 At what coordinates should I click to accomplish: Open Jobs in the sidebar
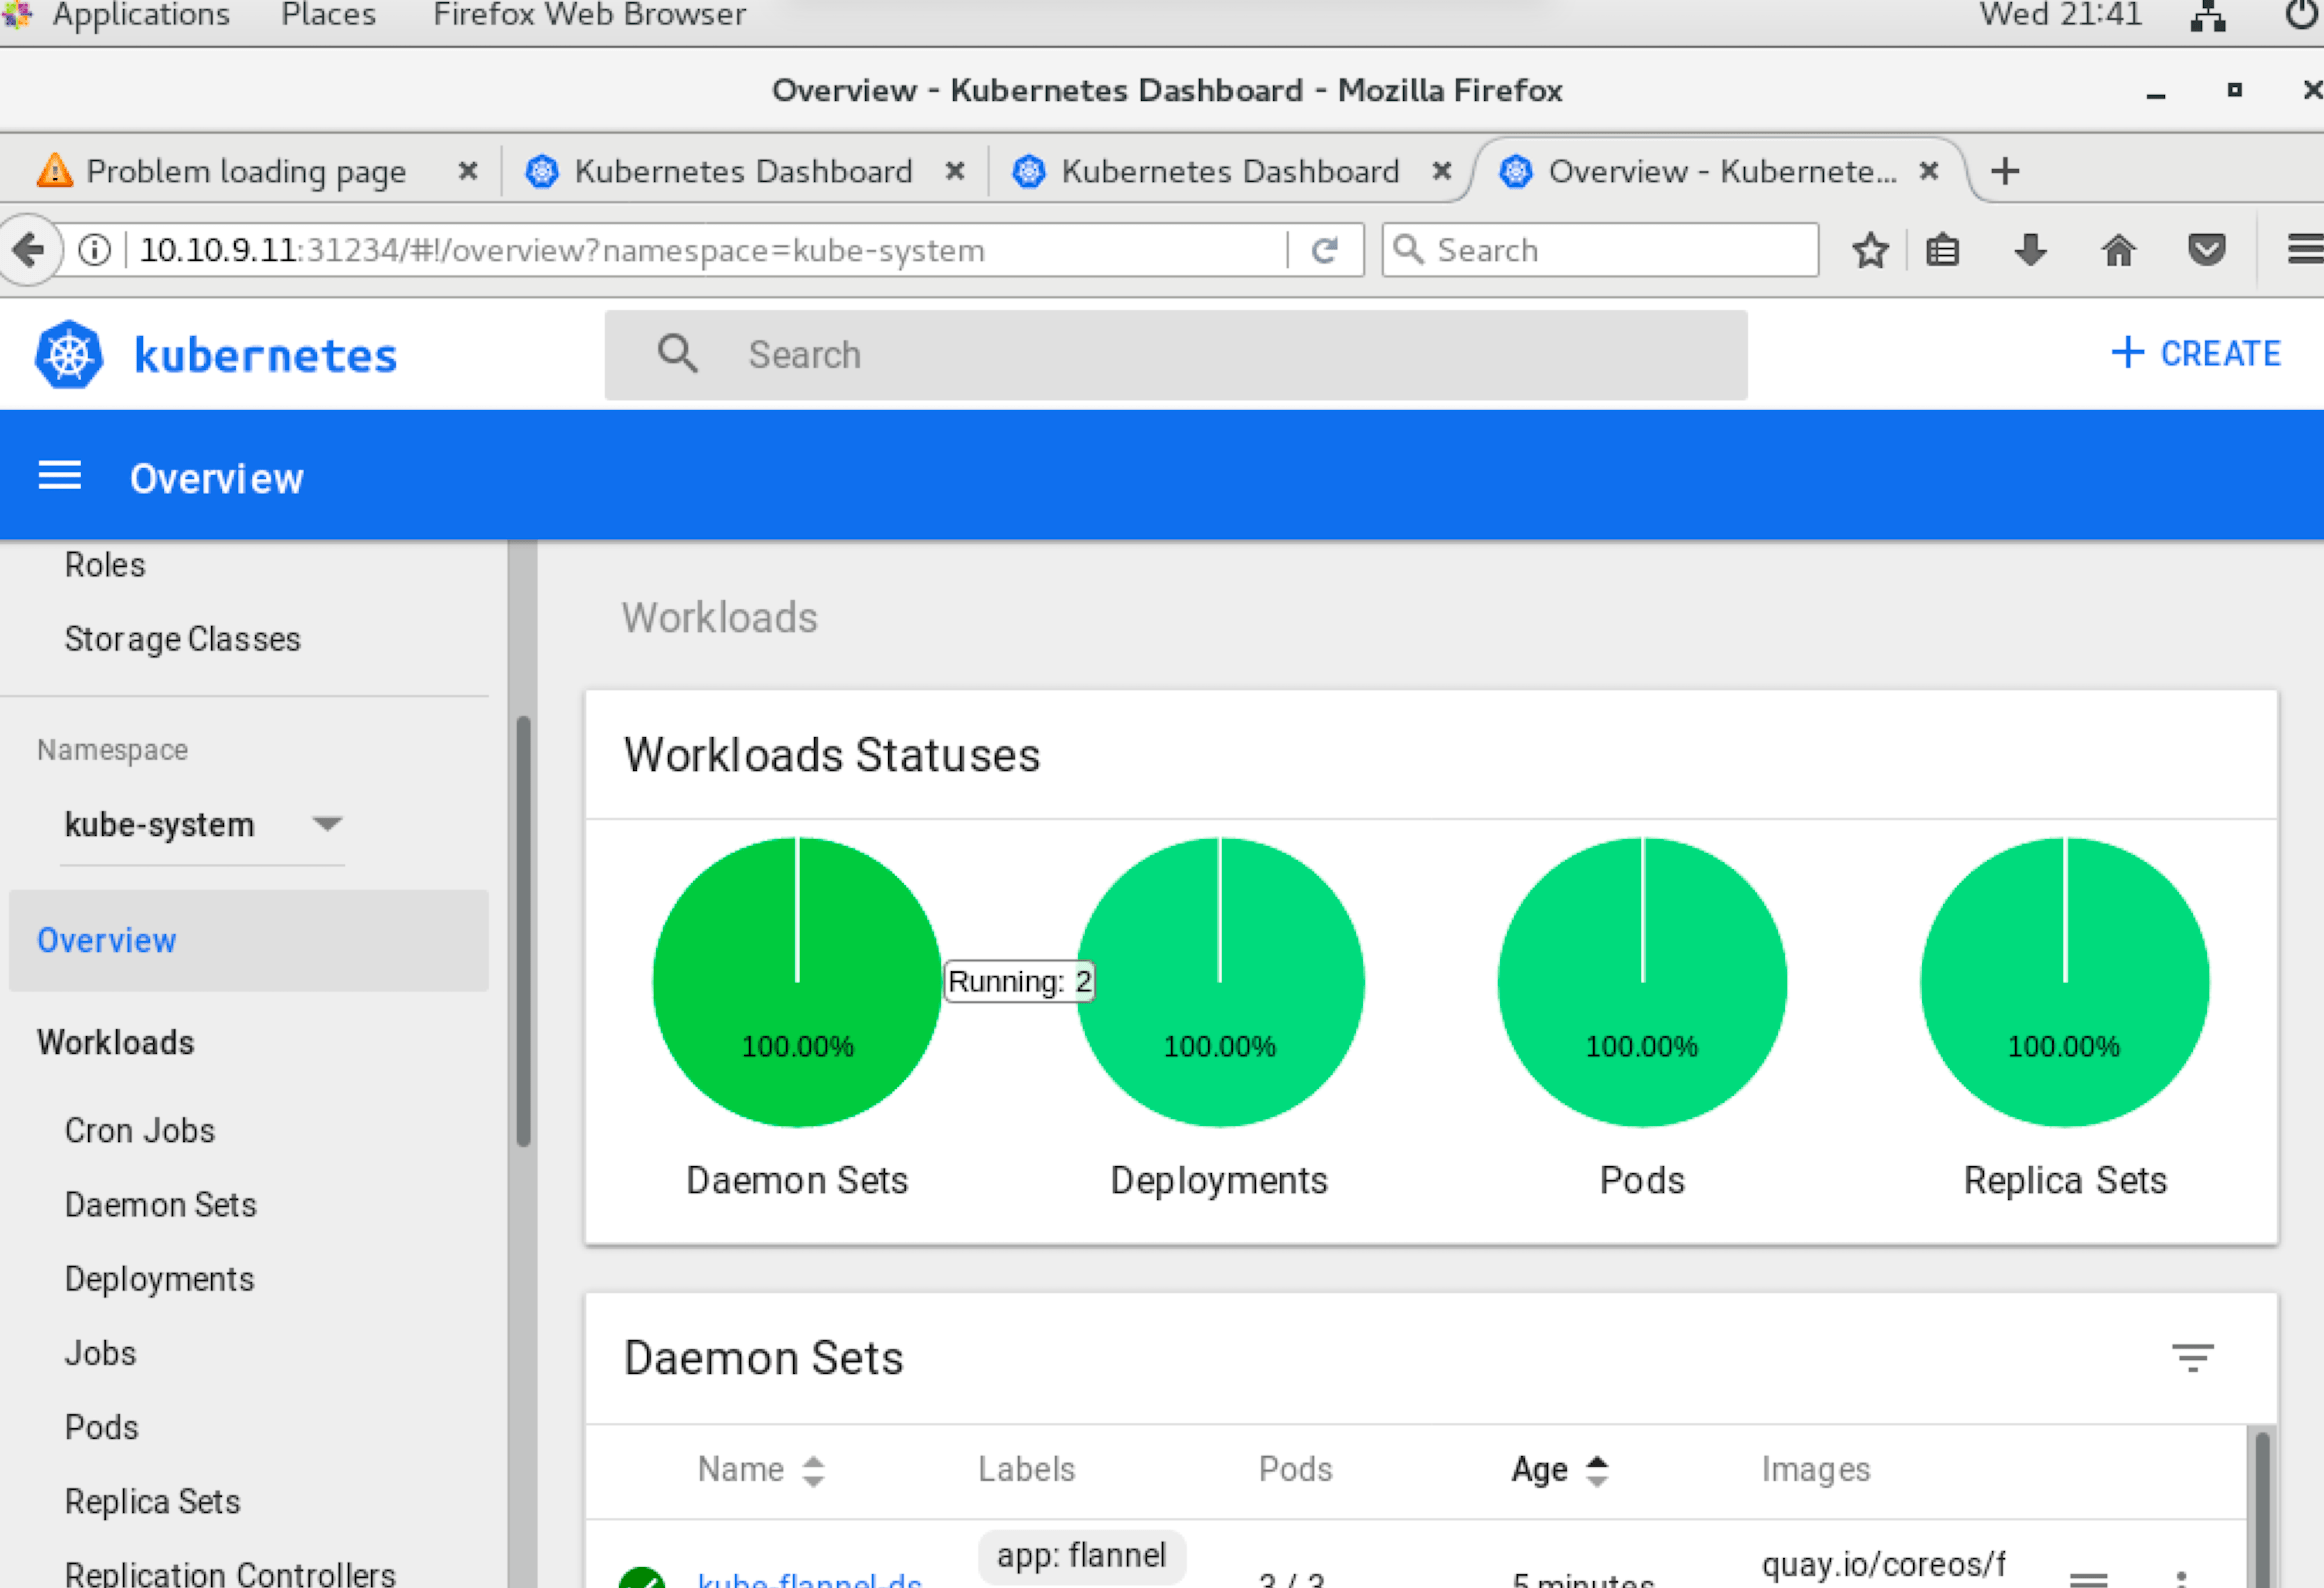[100, 1353]
